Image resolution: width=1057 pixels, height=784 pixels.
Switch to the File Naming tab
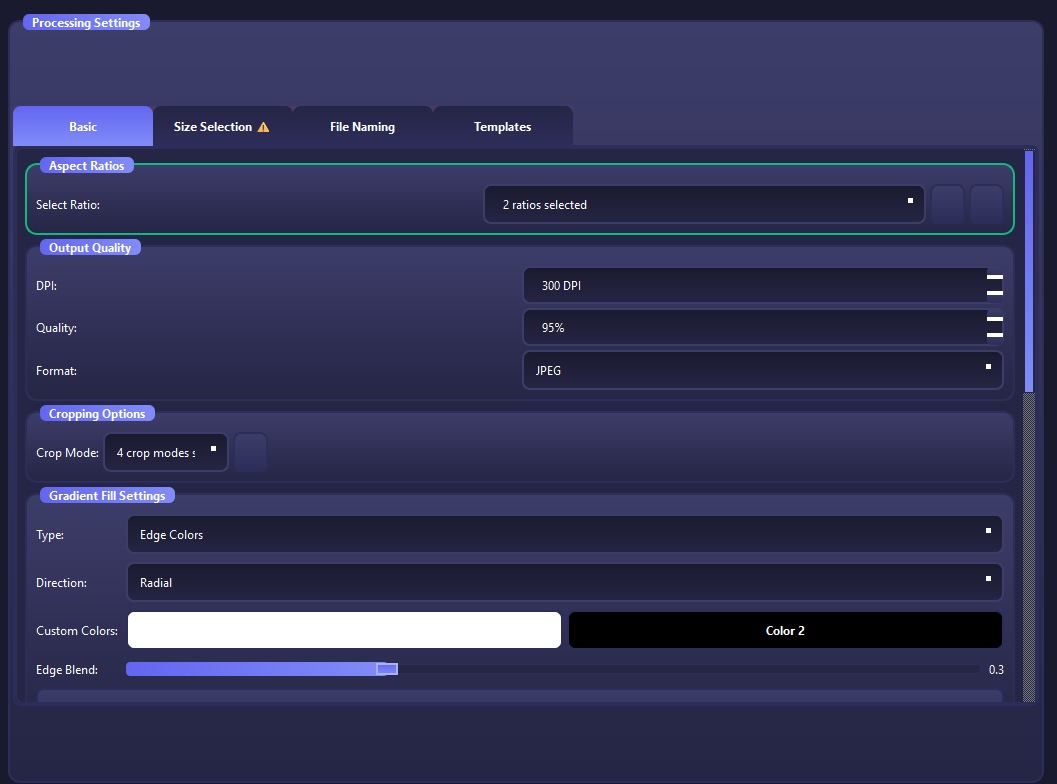pos(362,127)
